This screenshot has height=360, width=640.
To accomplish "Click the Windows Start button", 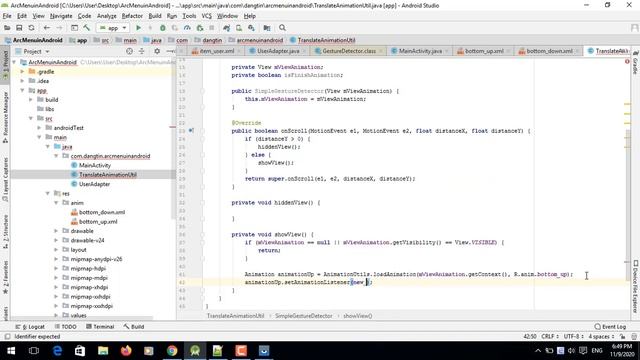I will point(11,351).
